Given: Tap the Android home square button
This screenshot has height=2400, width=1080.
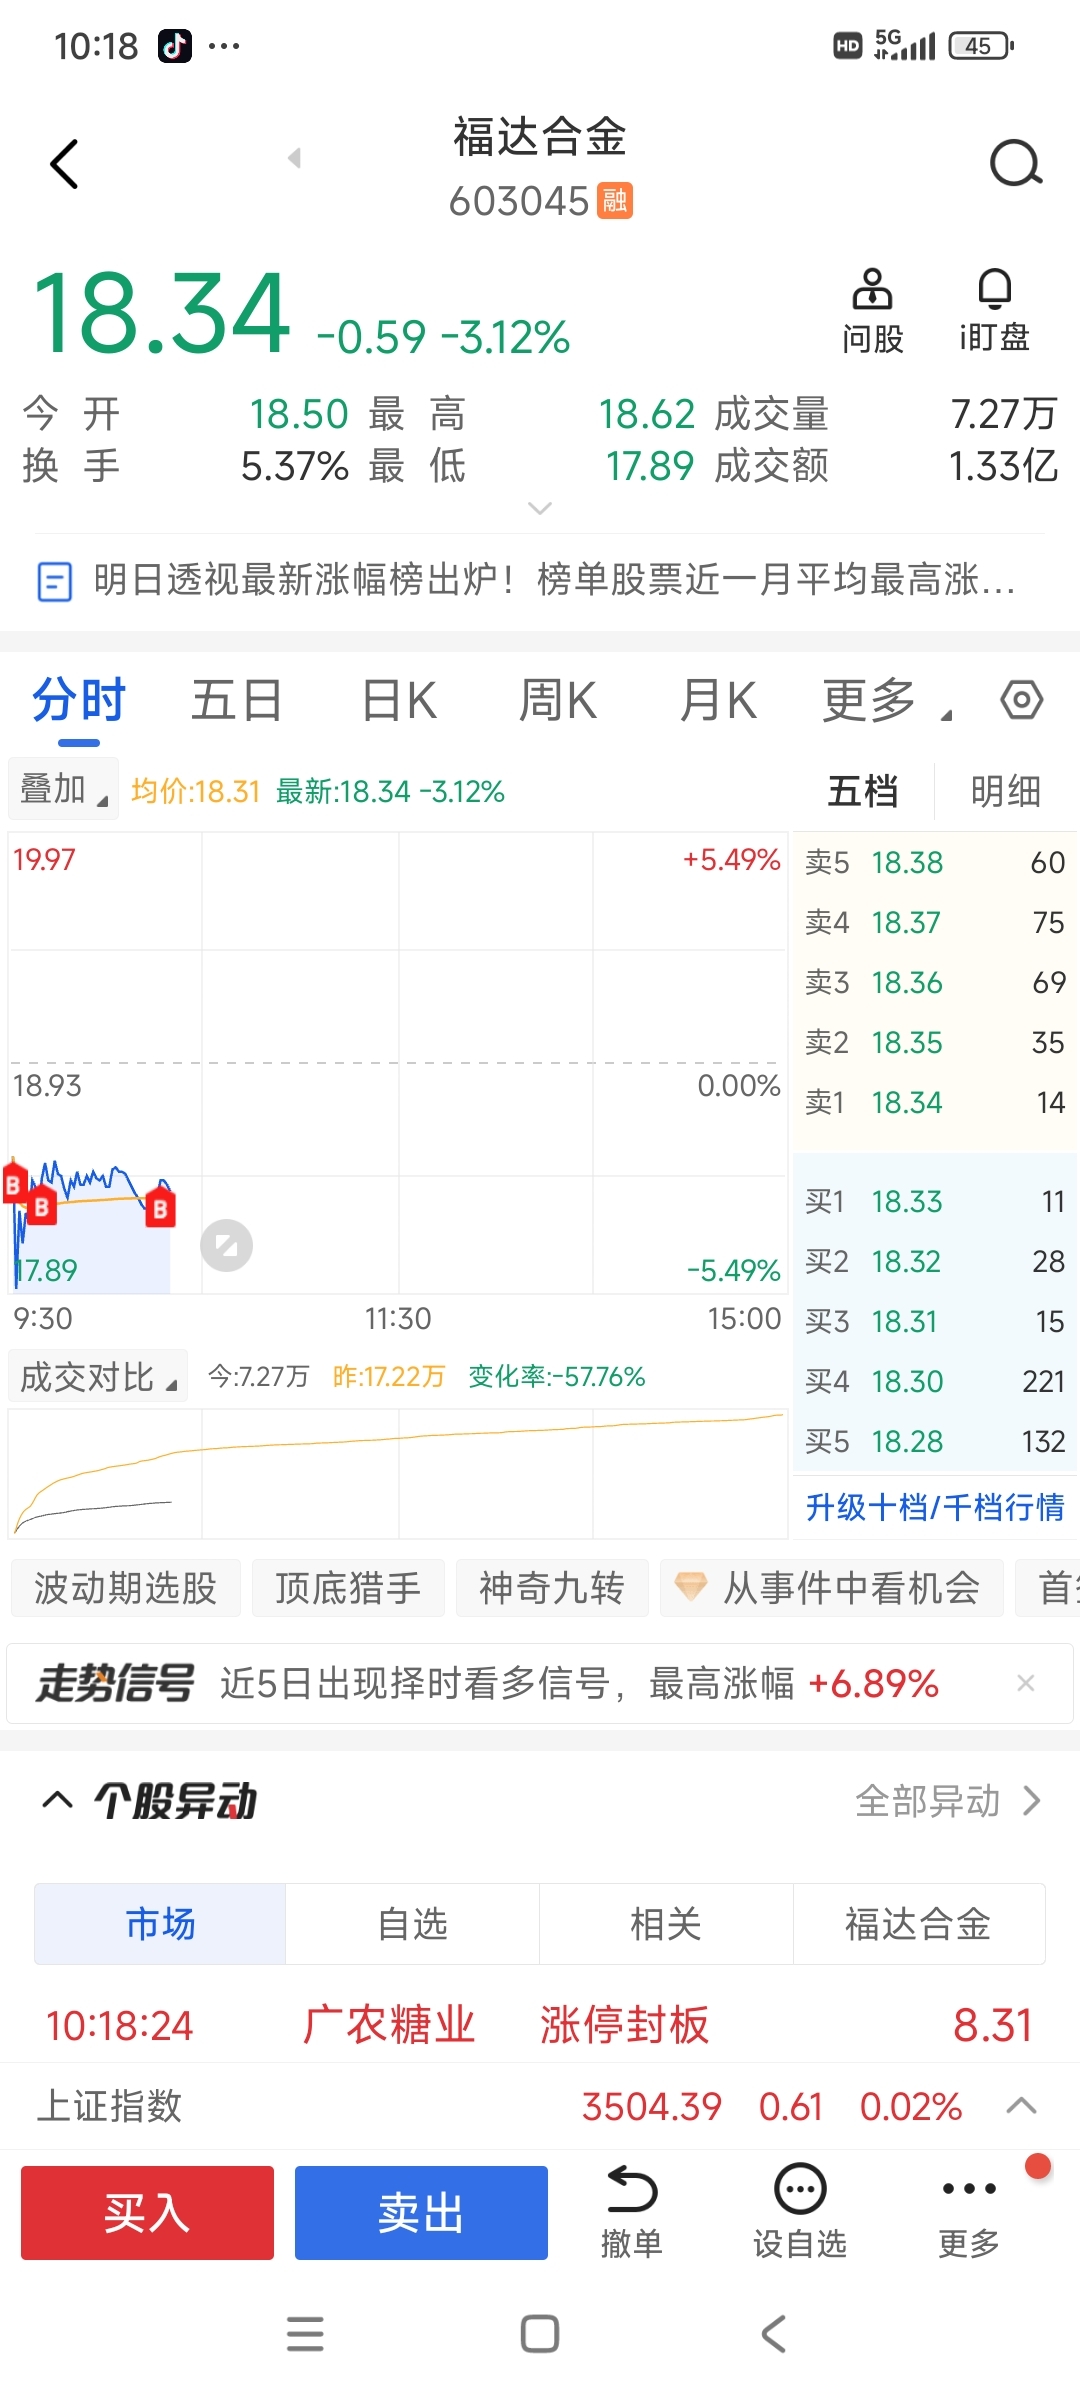Looking at the screenshot, I should click(540, 2334).
